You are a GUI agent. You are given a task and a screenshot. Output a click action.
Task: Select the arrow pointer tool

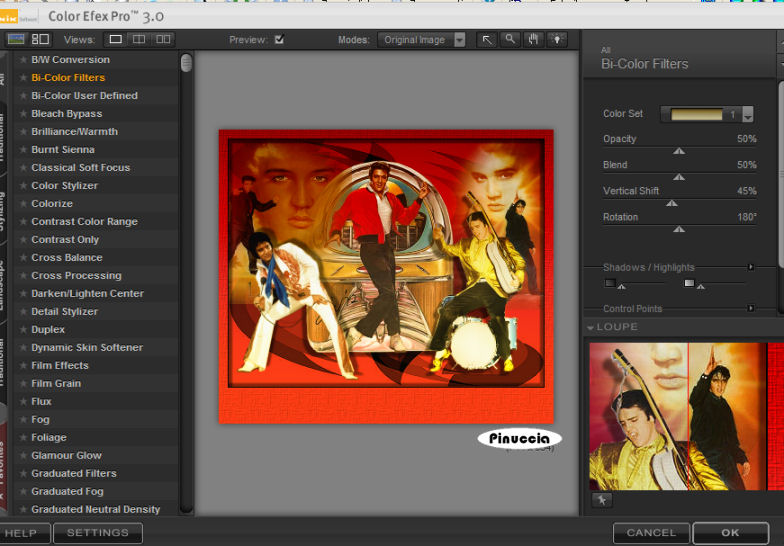[486, 40]
